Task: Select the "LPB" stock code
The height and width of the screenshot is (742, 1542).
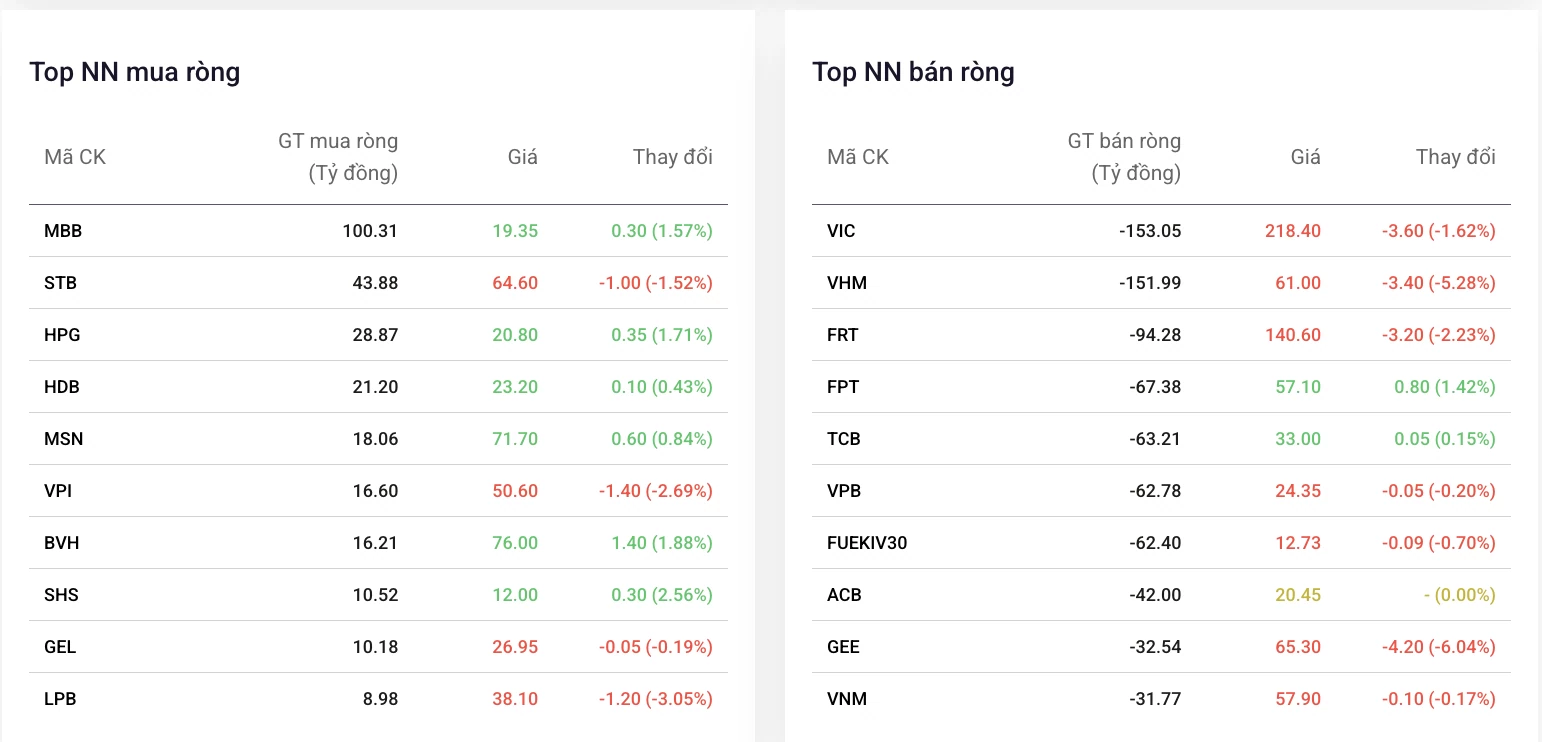Action: [x=60, y=699]
